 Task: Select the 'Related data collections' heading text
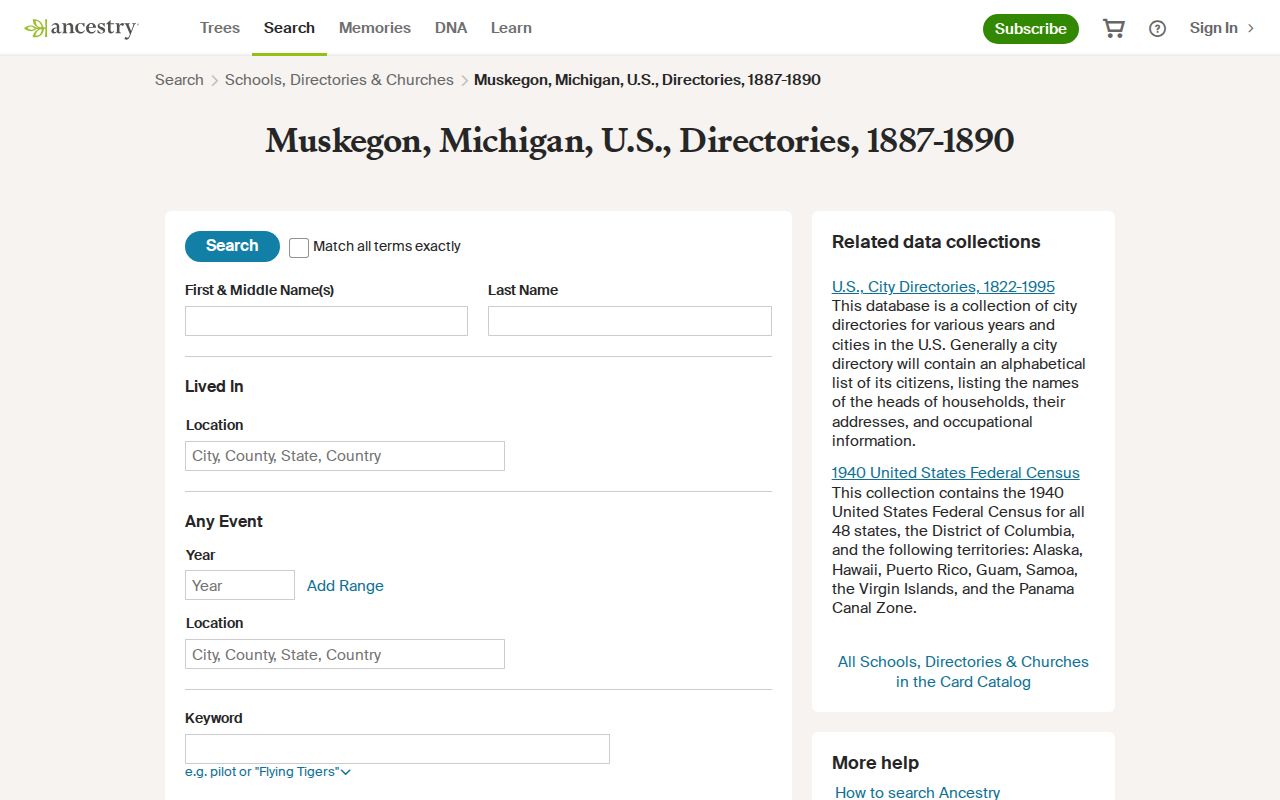936,242
